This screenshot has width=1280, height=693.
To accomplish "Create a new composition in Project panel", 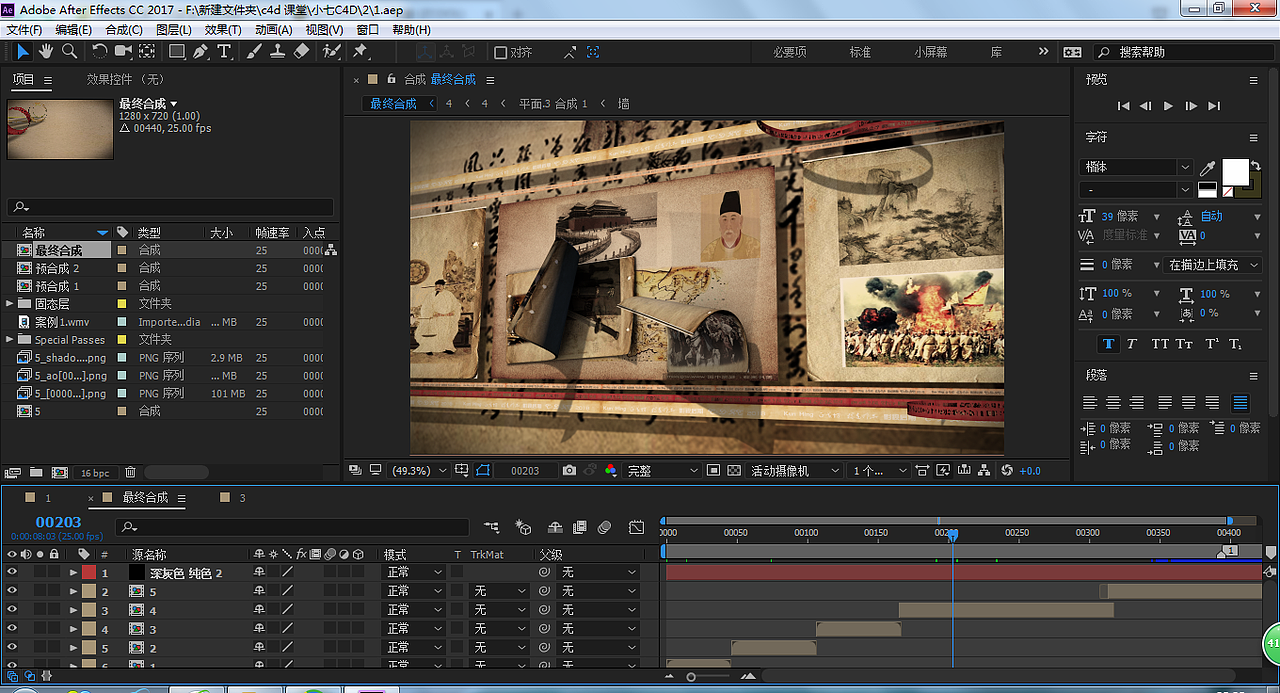I will [x=60, y=472].
